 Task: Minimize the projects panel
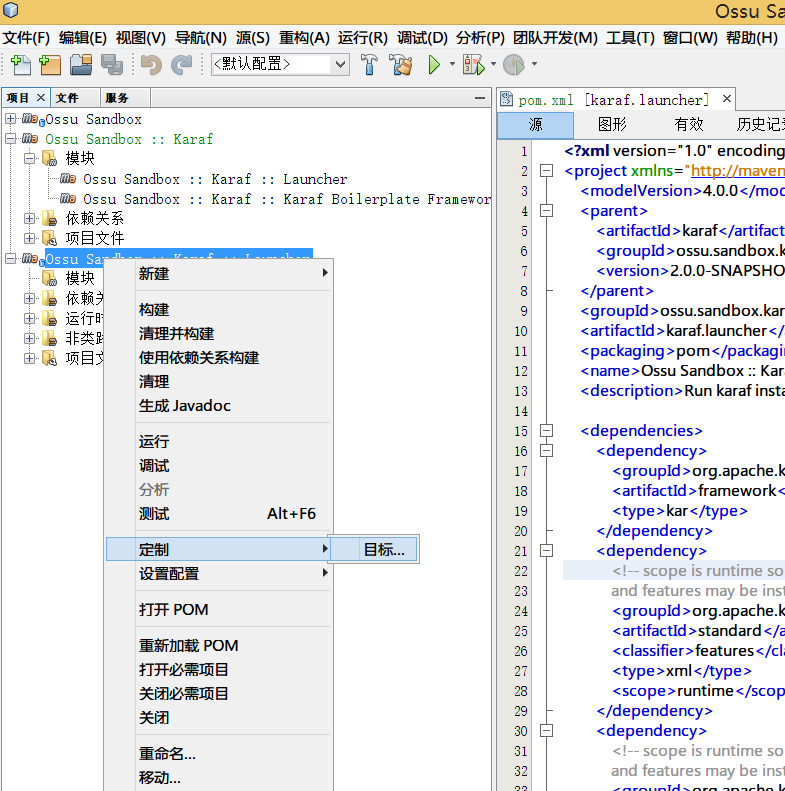[x=479, y=98]
